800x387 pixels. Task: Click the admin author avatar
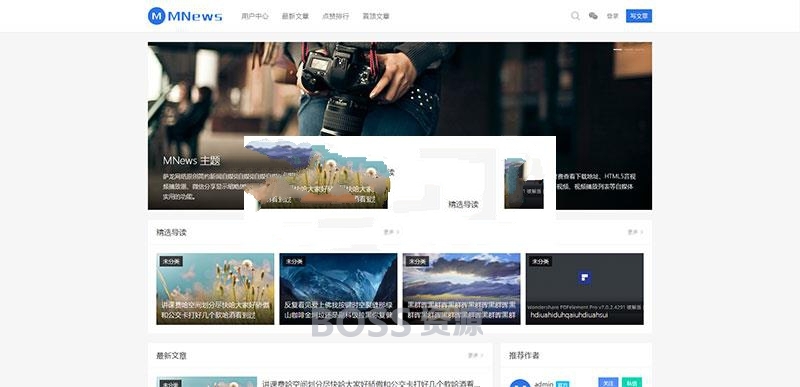520,383
